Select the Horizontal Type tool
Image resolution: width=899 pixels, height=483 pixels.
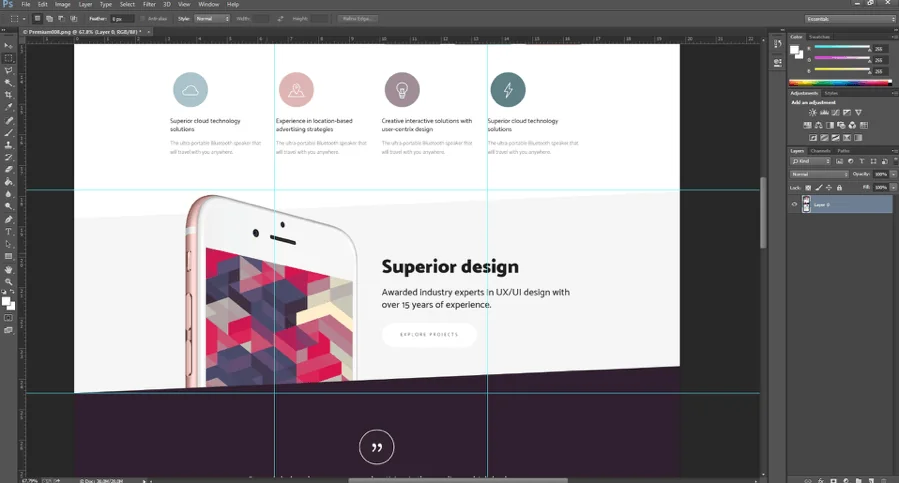point(9,232)
